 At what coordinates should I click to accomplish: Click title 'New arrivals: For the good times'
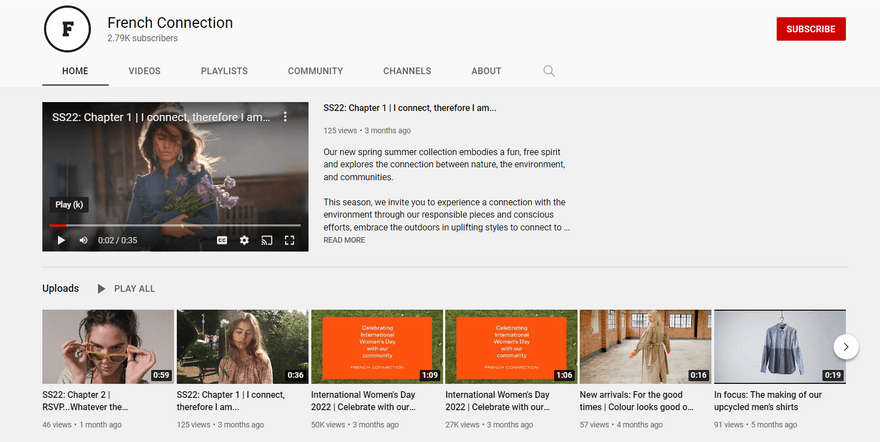tap(636, 401)
